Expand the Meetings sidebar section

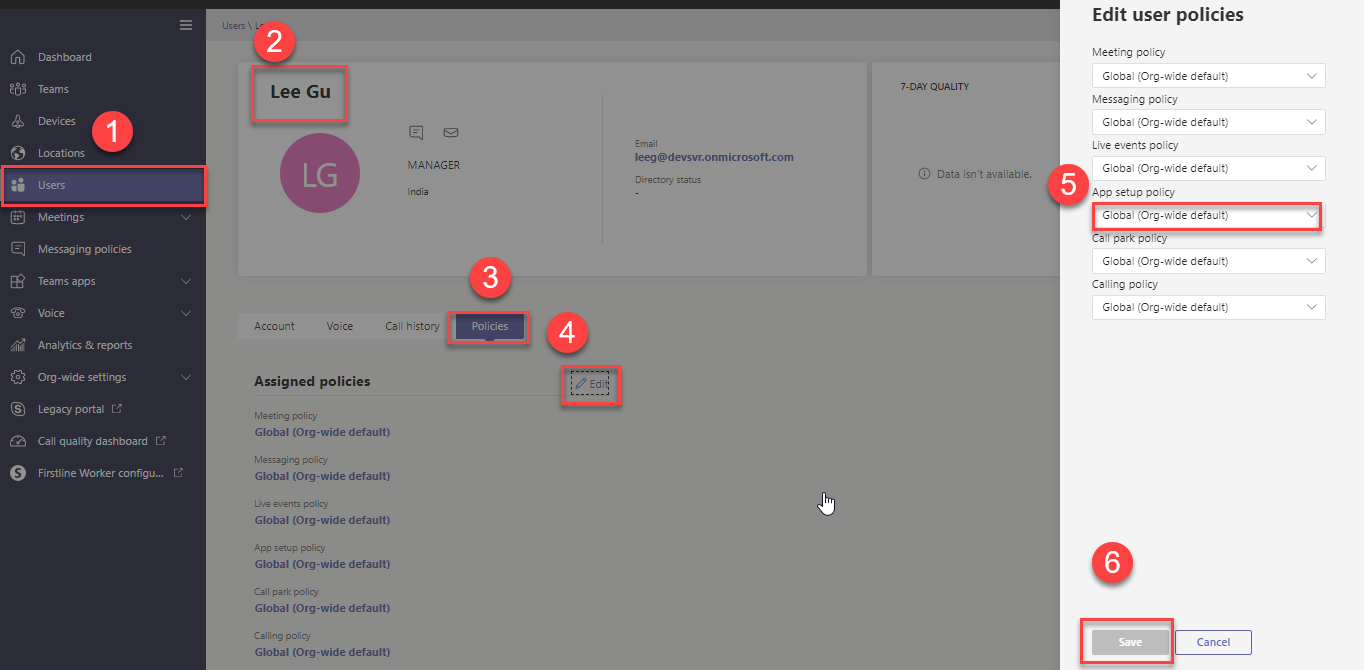pyautogui.click(x=186, y=217)
